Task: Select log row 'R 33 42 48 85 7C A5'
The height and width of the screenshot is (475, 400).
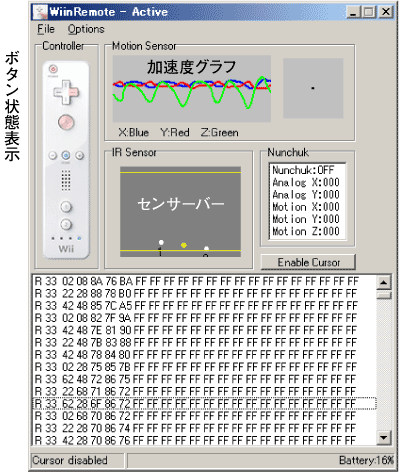Action: click(x=204, y=306)
